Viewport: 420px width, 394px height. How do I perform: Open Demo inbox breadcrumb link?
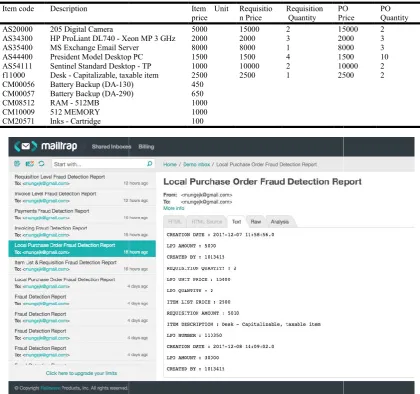197,164
